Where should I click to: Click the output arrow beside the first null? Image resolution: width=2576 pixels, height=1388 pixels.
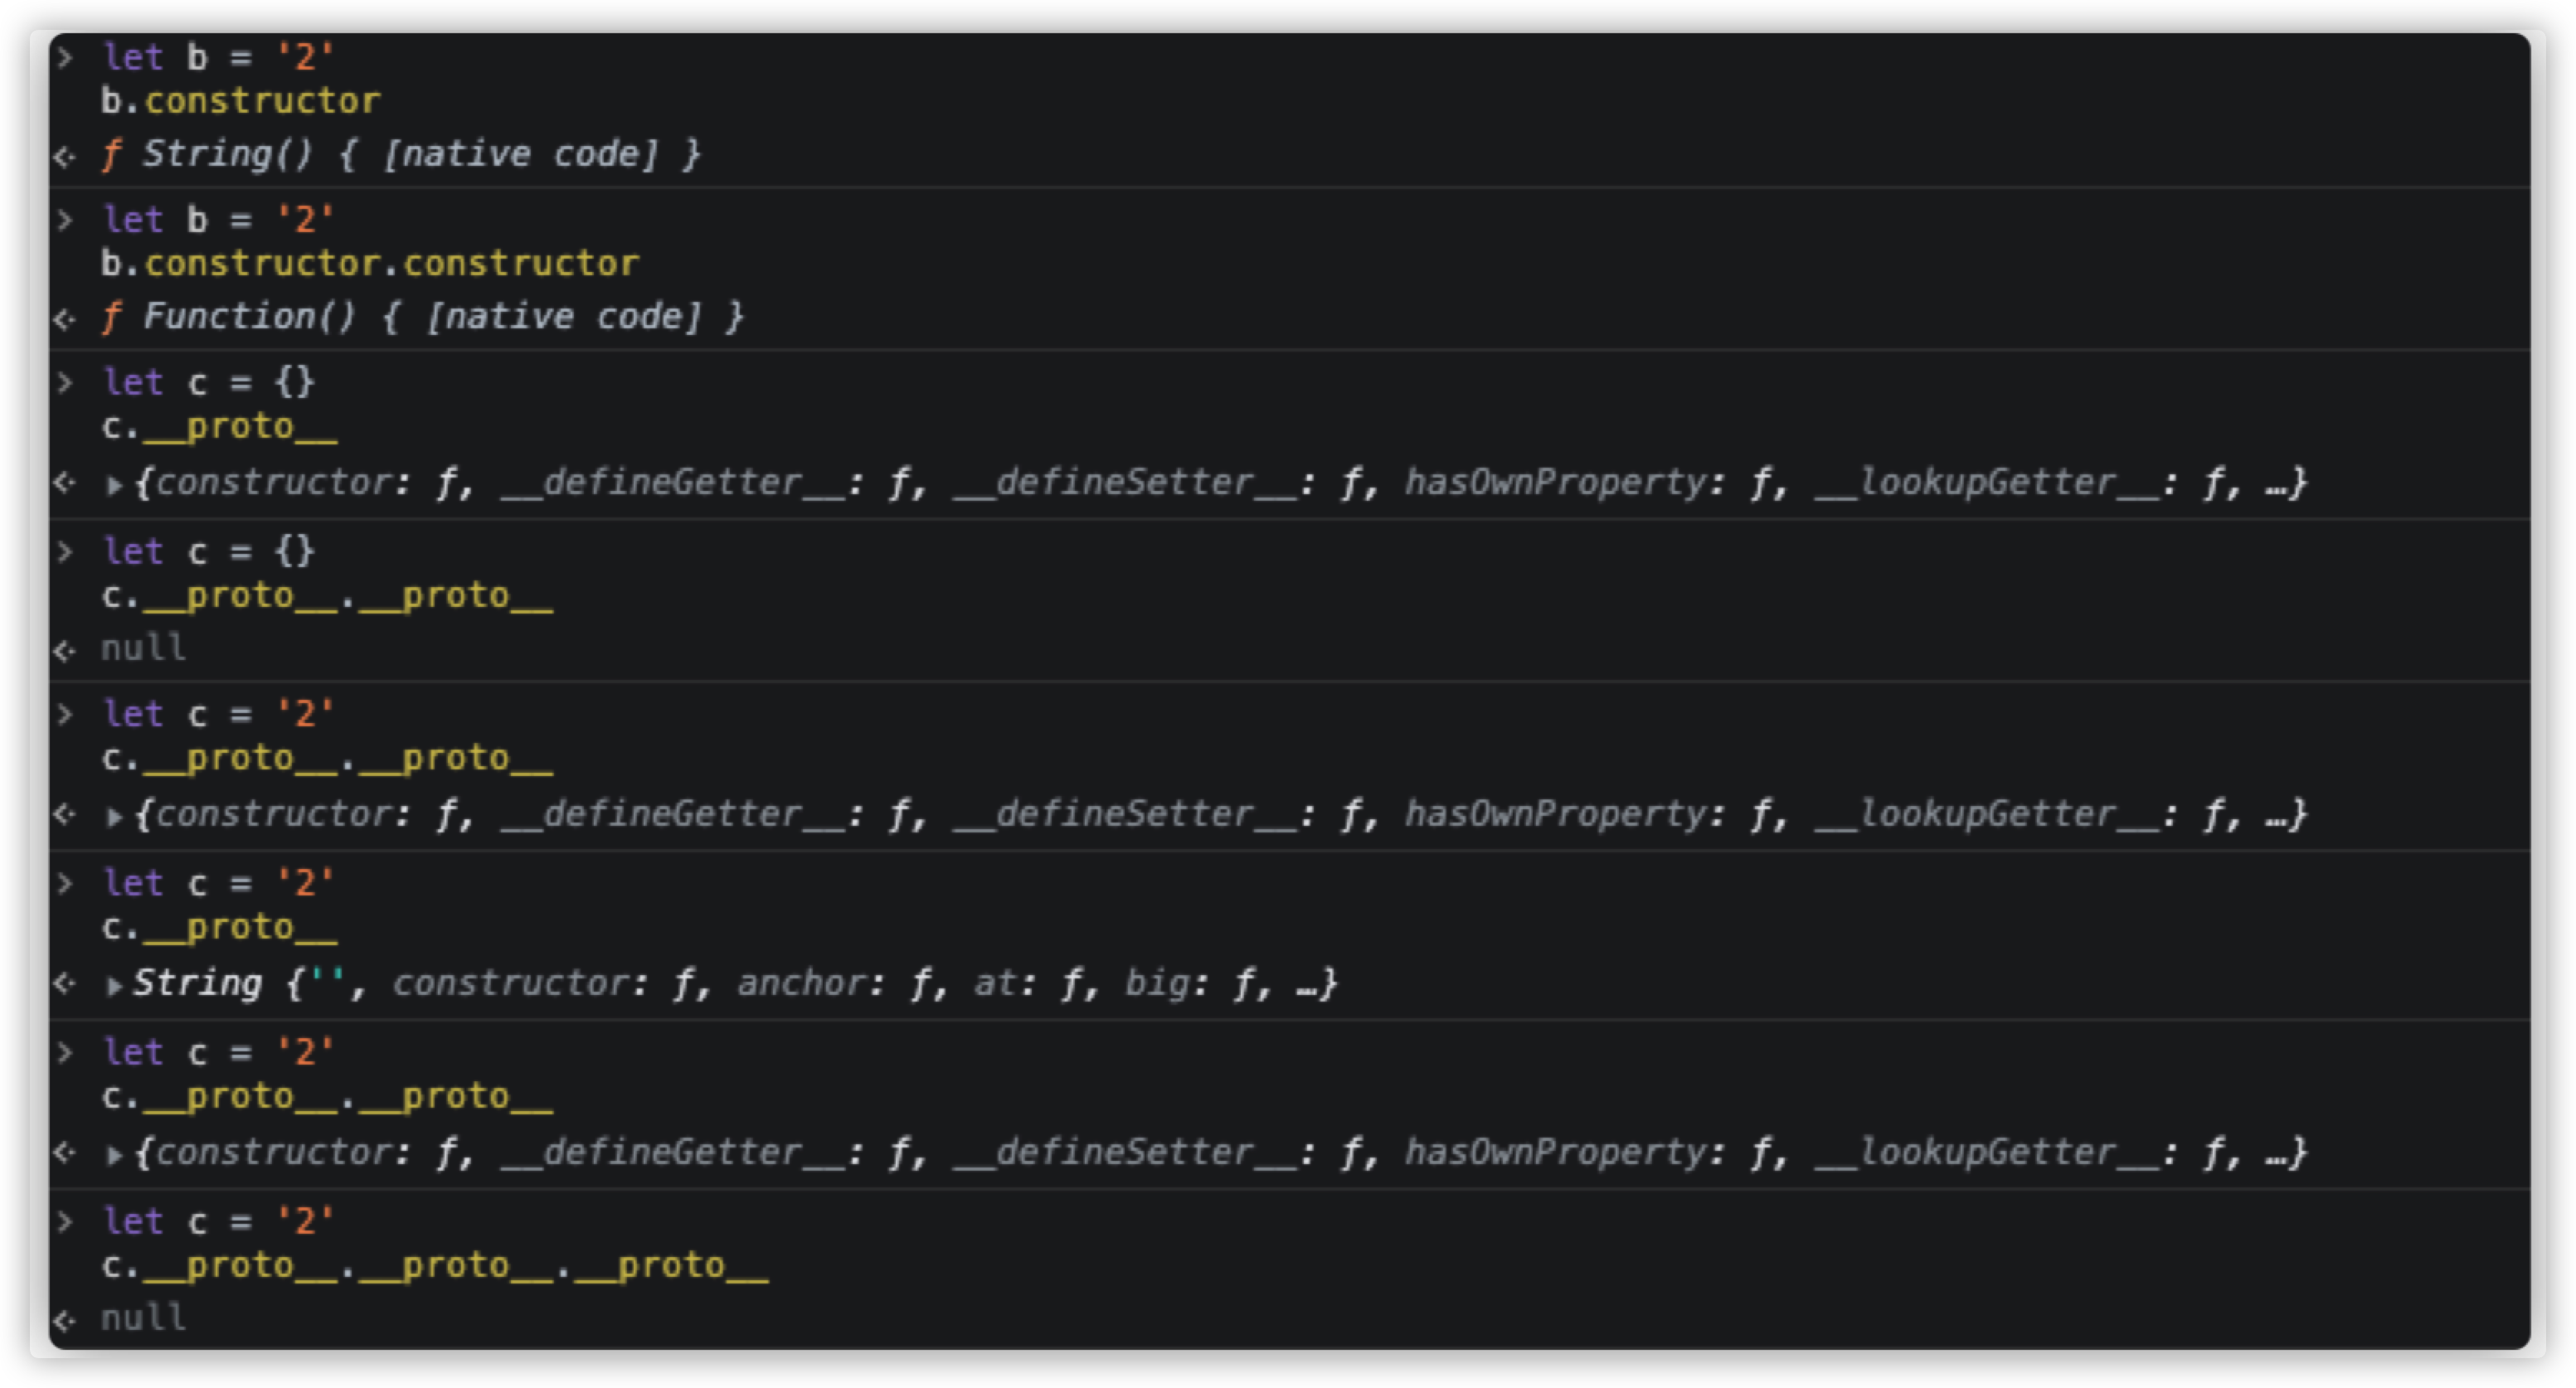pyautogui.click(x=65, y=652)
